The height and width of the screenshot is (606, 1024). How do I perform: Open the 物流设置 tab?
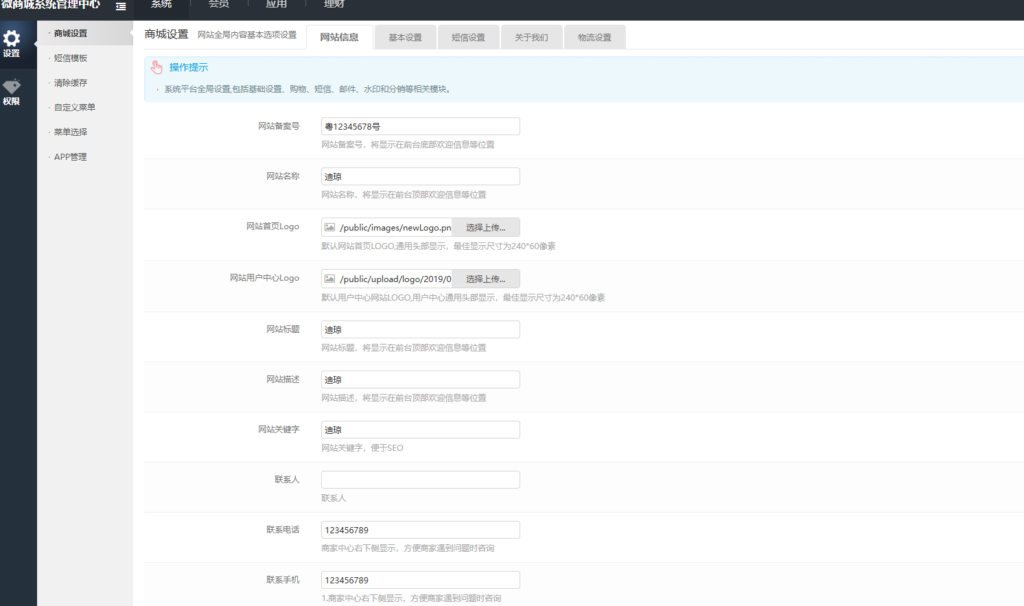(594, 38)
